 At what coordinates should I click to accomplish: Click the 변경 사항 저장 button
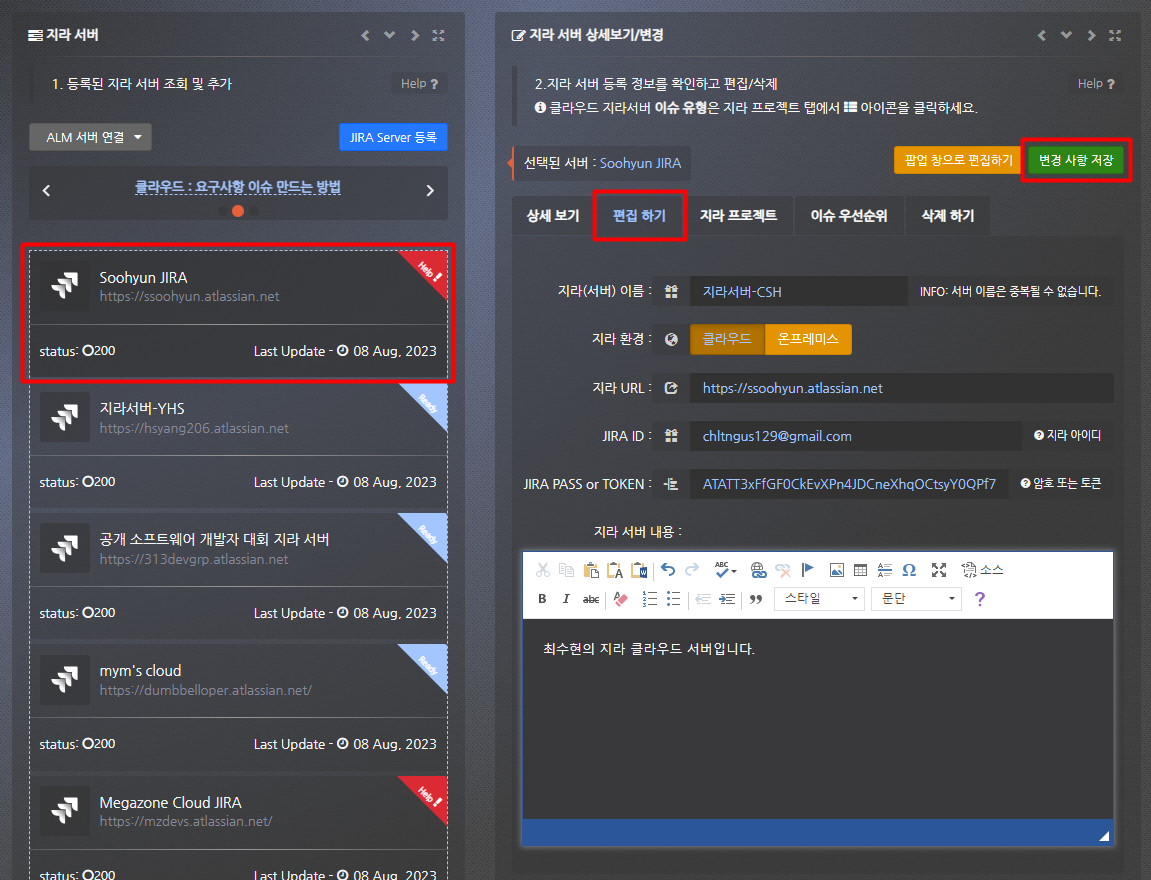(x=1076, y=160)
